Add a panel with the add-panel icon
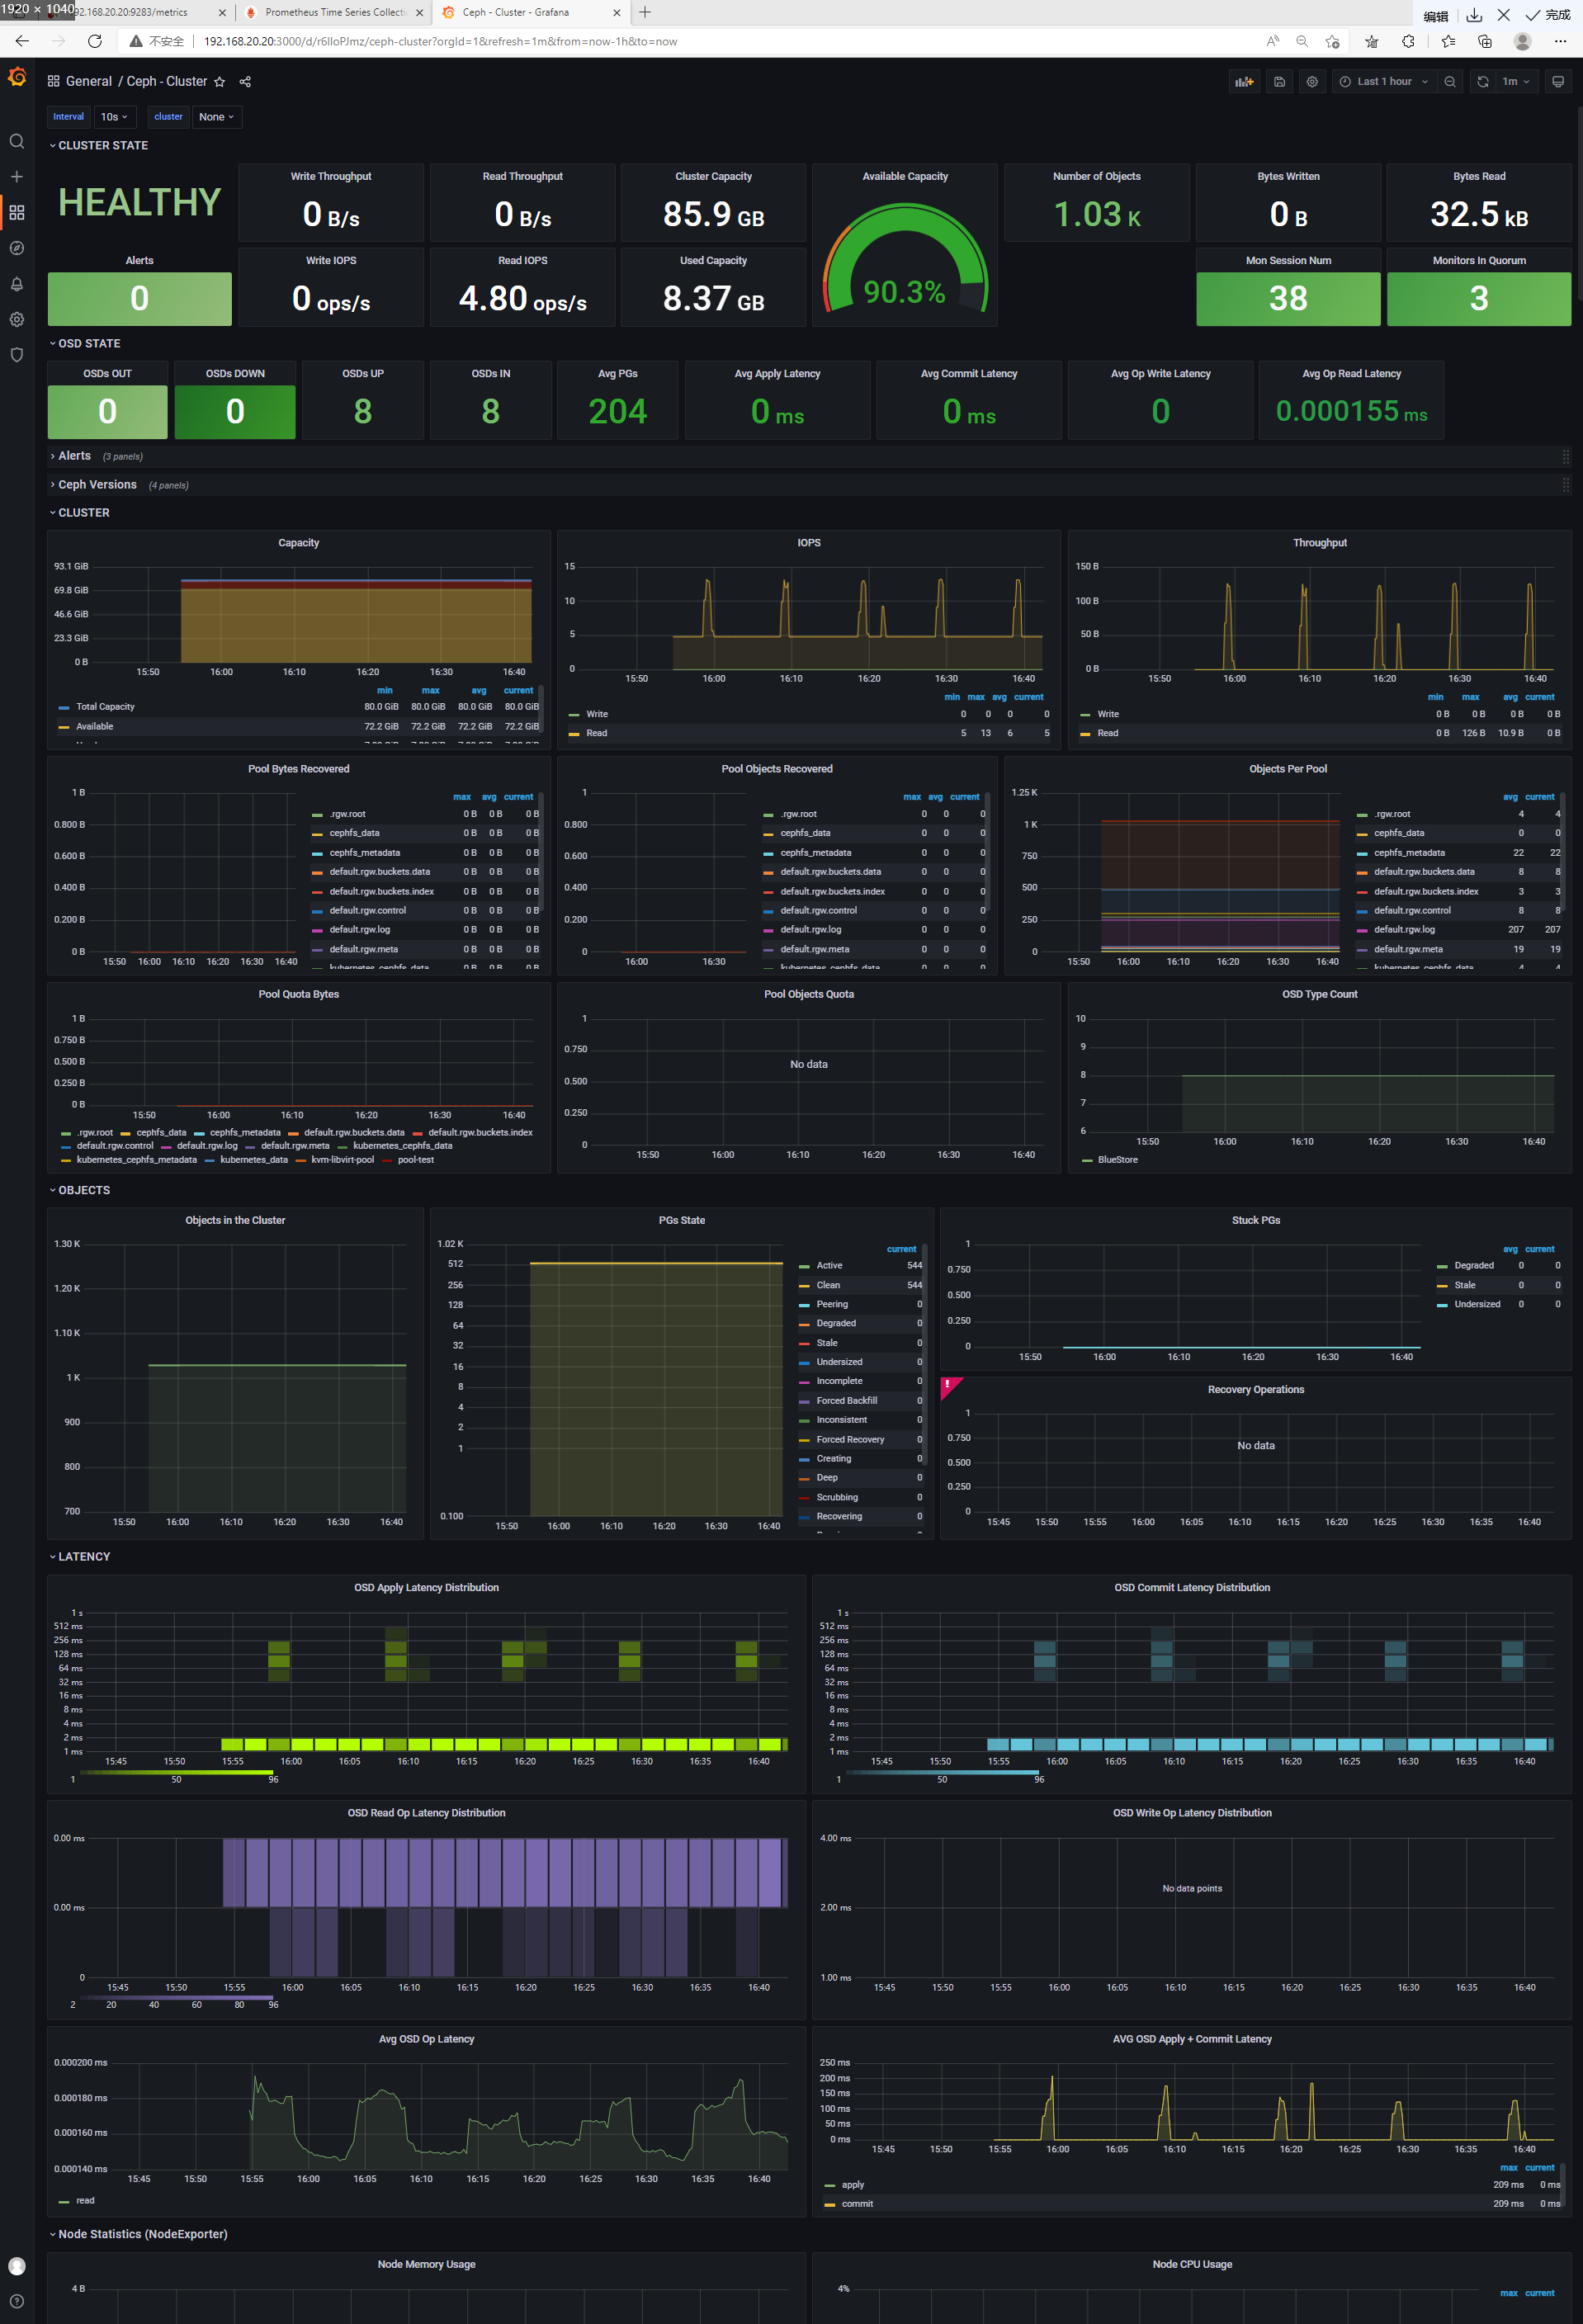Image resolution: width=1583 pixels, height=2324 pixels. [1244, 82]
